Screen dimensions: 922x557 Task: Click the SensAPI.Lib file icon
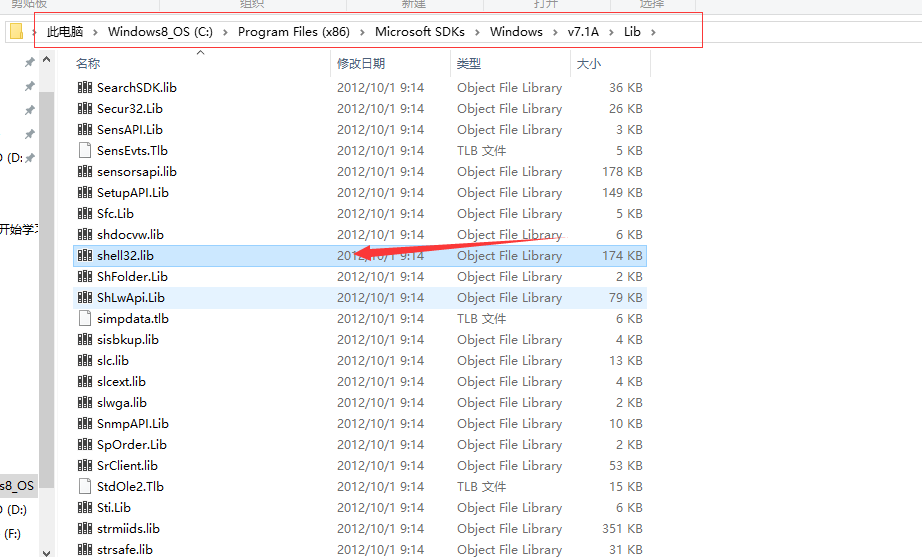point(85,129)
